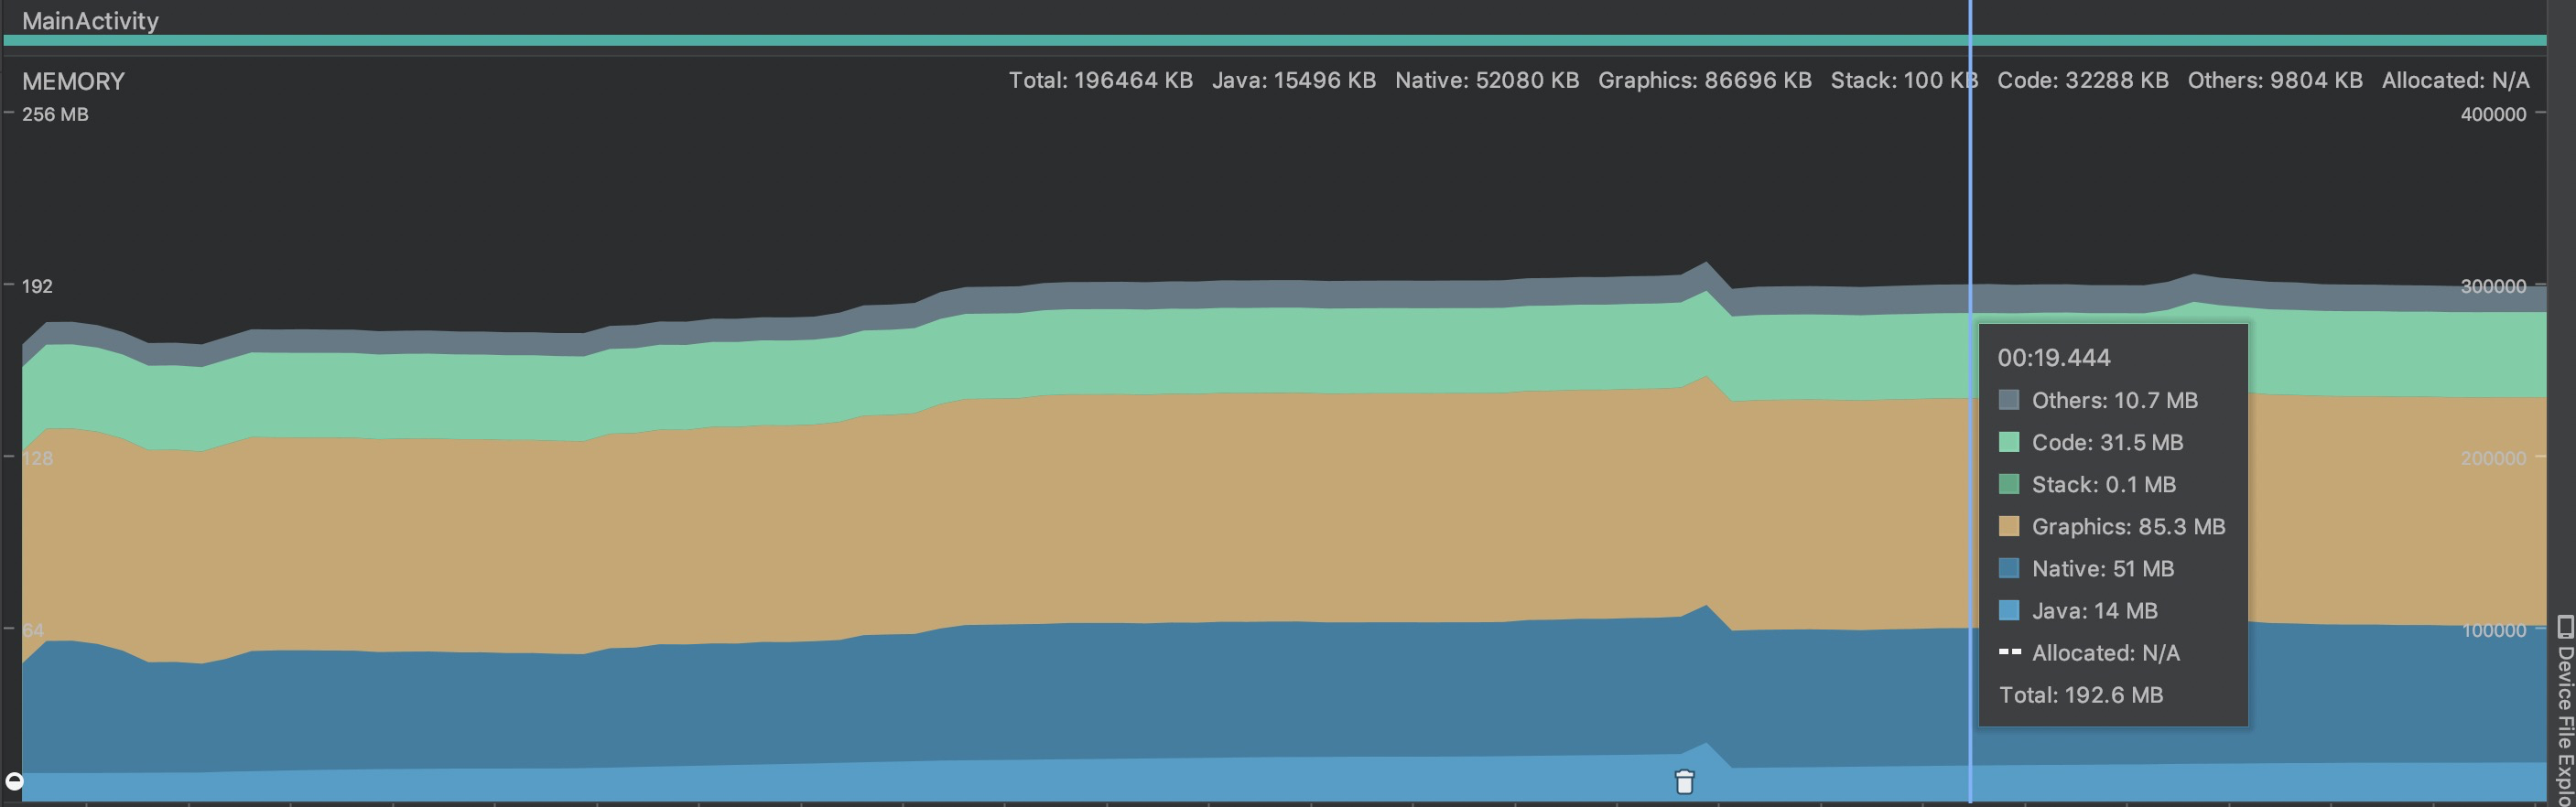Click the Code light-green swatch in tooltip

point(2008,442)
